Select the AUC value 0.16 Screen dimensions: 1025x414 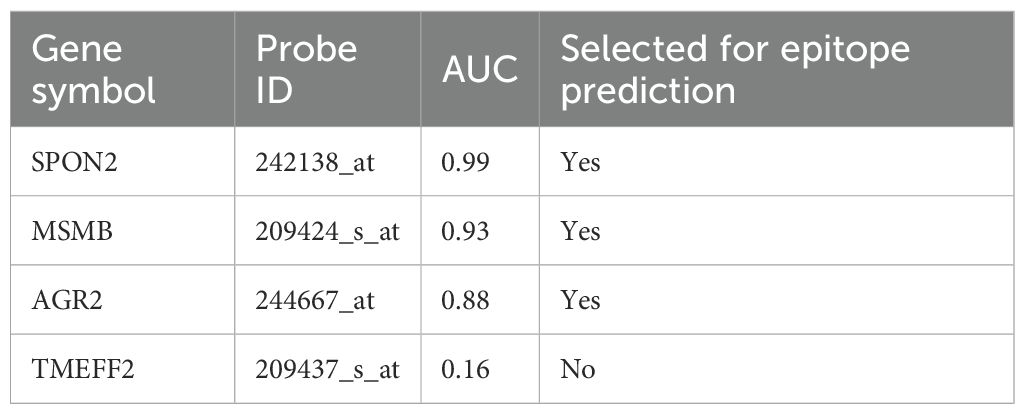465,370
